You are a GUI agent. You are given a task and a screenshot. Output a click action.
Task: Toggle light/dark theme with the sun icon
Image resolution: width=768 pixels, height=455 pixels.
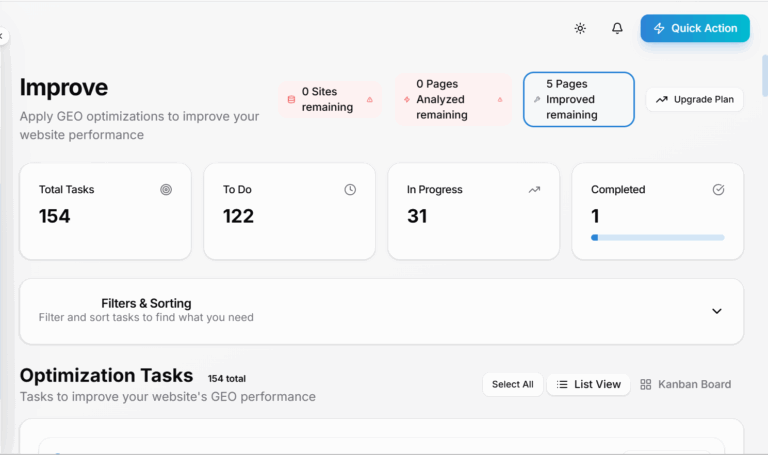580,28
